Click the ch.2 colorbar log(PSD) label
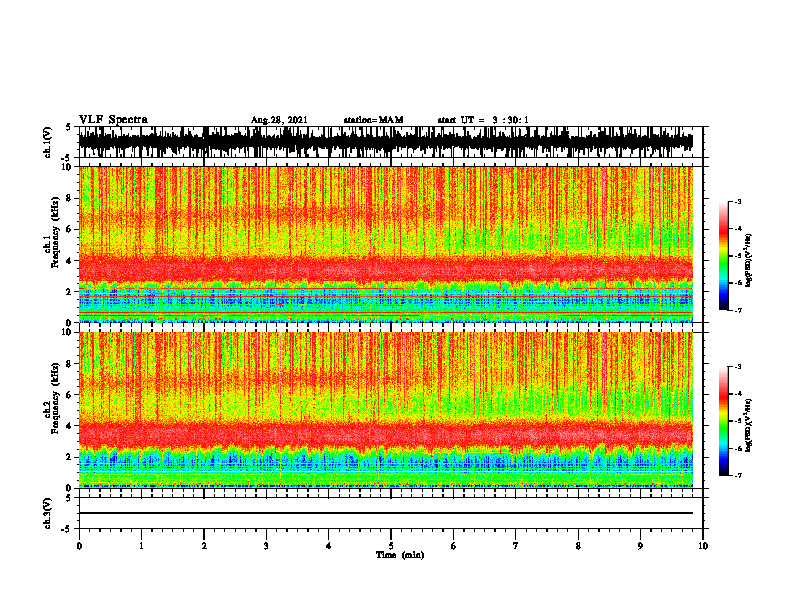The height and width of the screenshot is (612, 792). 748,425
